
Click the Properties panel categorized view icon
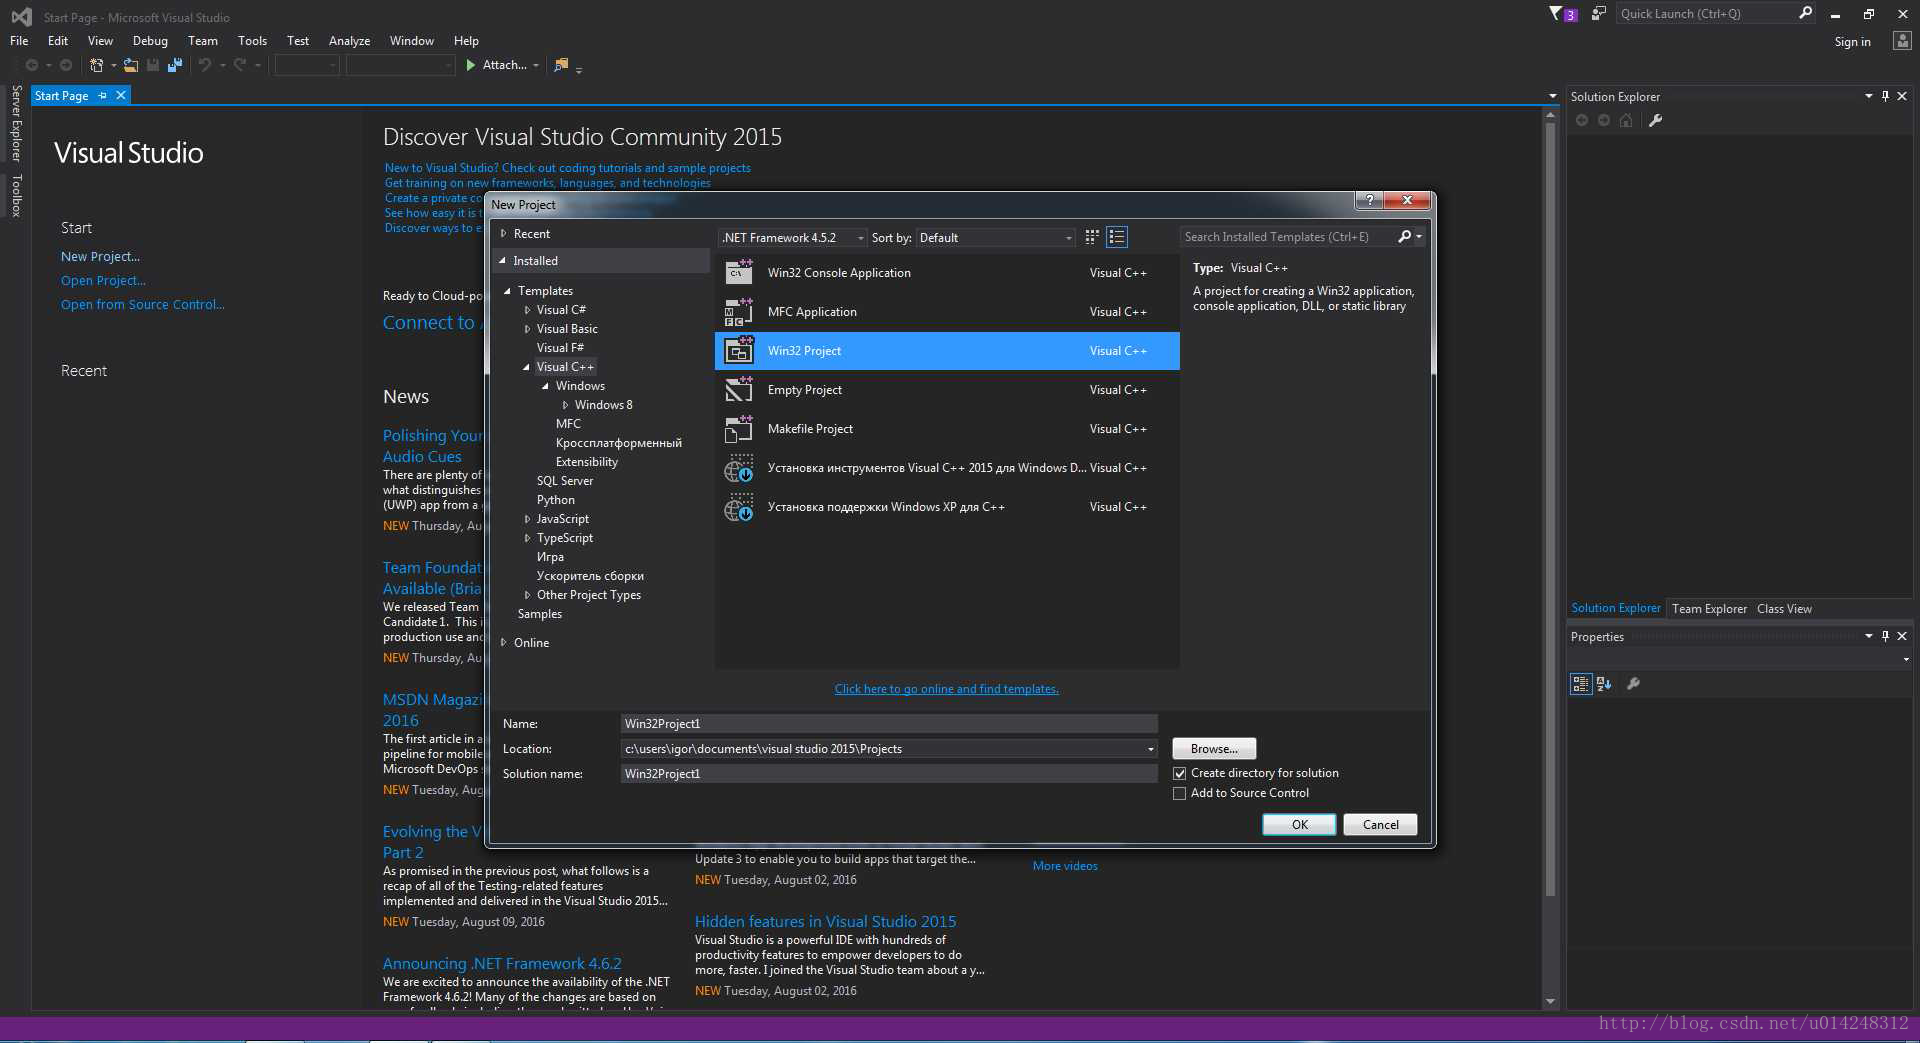[x=1580, y=684]
